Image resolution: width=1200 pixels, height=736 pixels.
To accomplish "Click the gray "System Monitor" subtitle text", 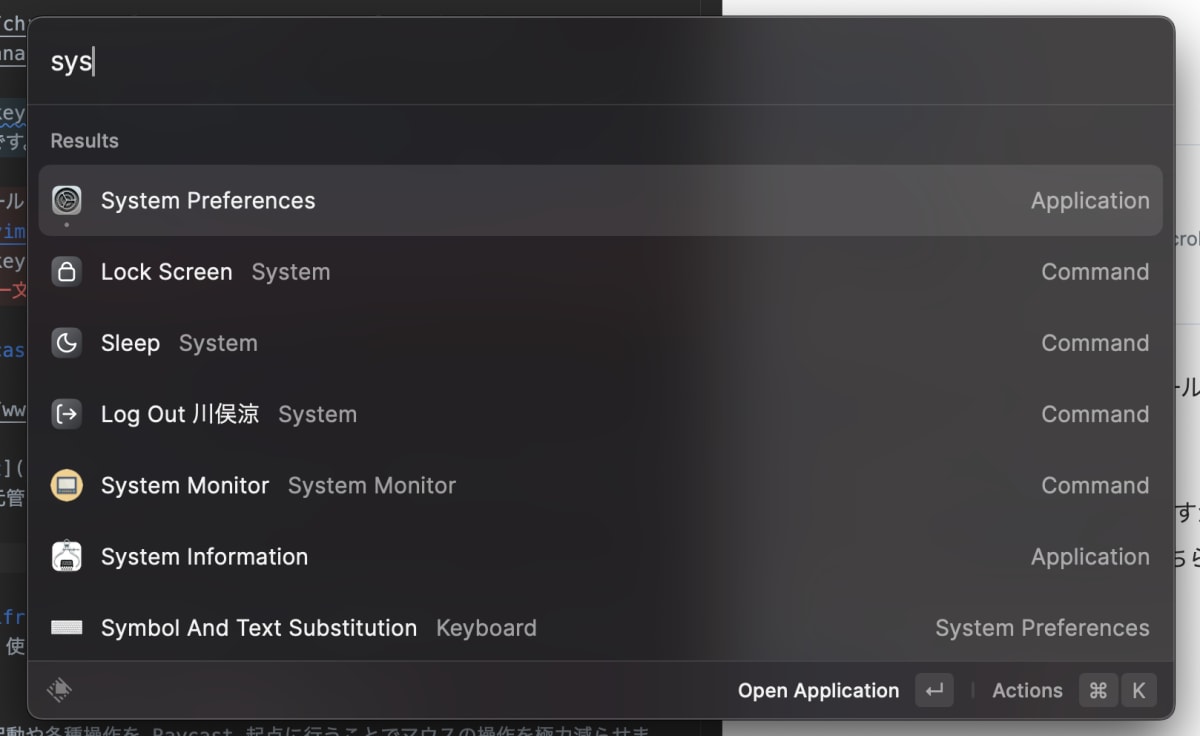I will click(372, 485).
